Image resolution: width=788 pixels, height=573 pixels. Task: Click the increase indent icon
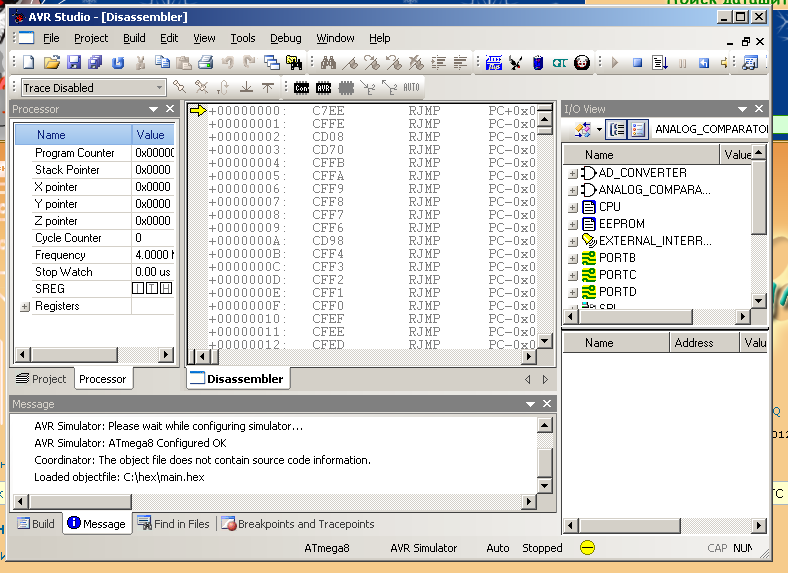pyautogui.click(x=439, y=62)
